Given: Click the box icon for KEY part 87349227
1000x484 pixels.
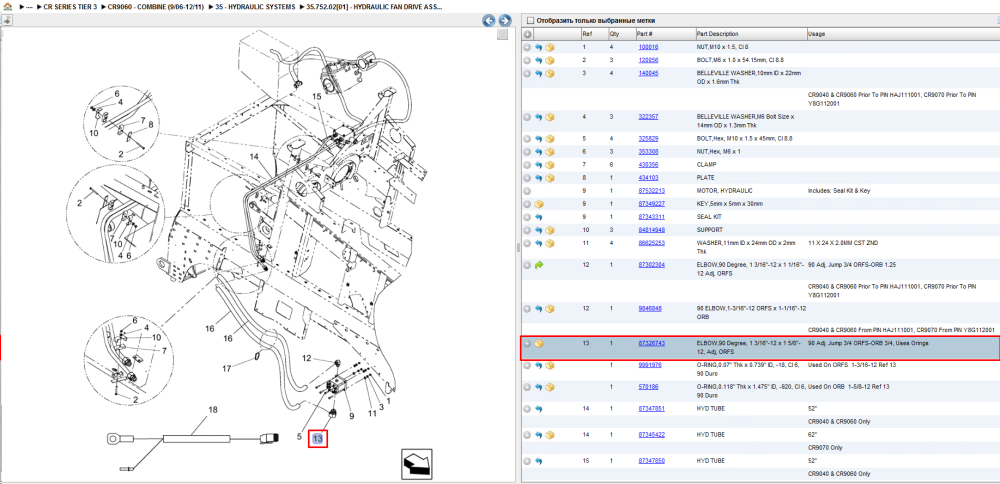Looking at the screenshot, I should (539, 204).
